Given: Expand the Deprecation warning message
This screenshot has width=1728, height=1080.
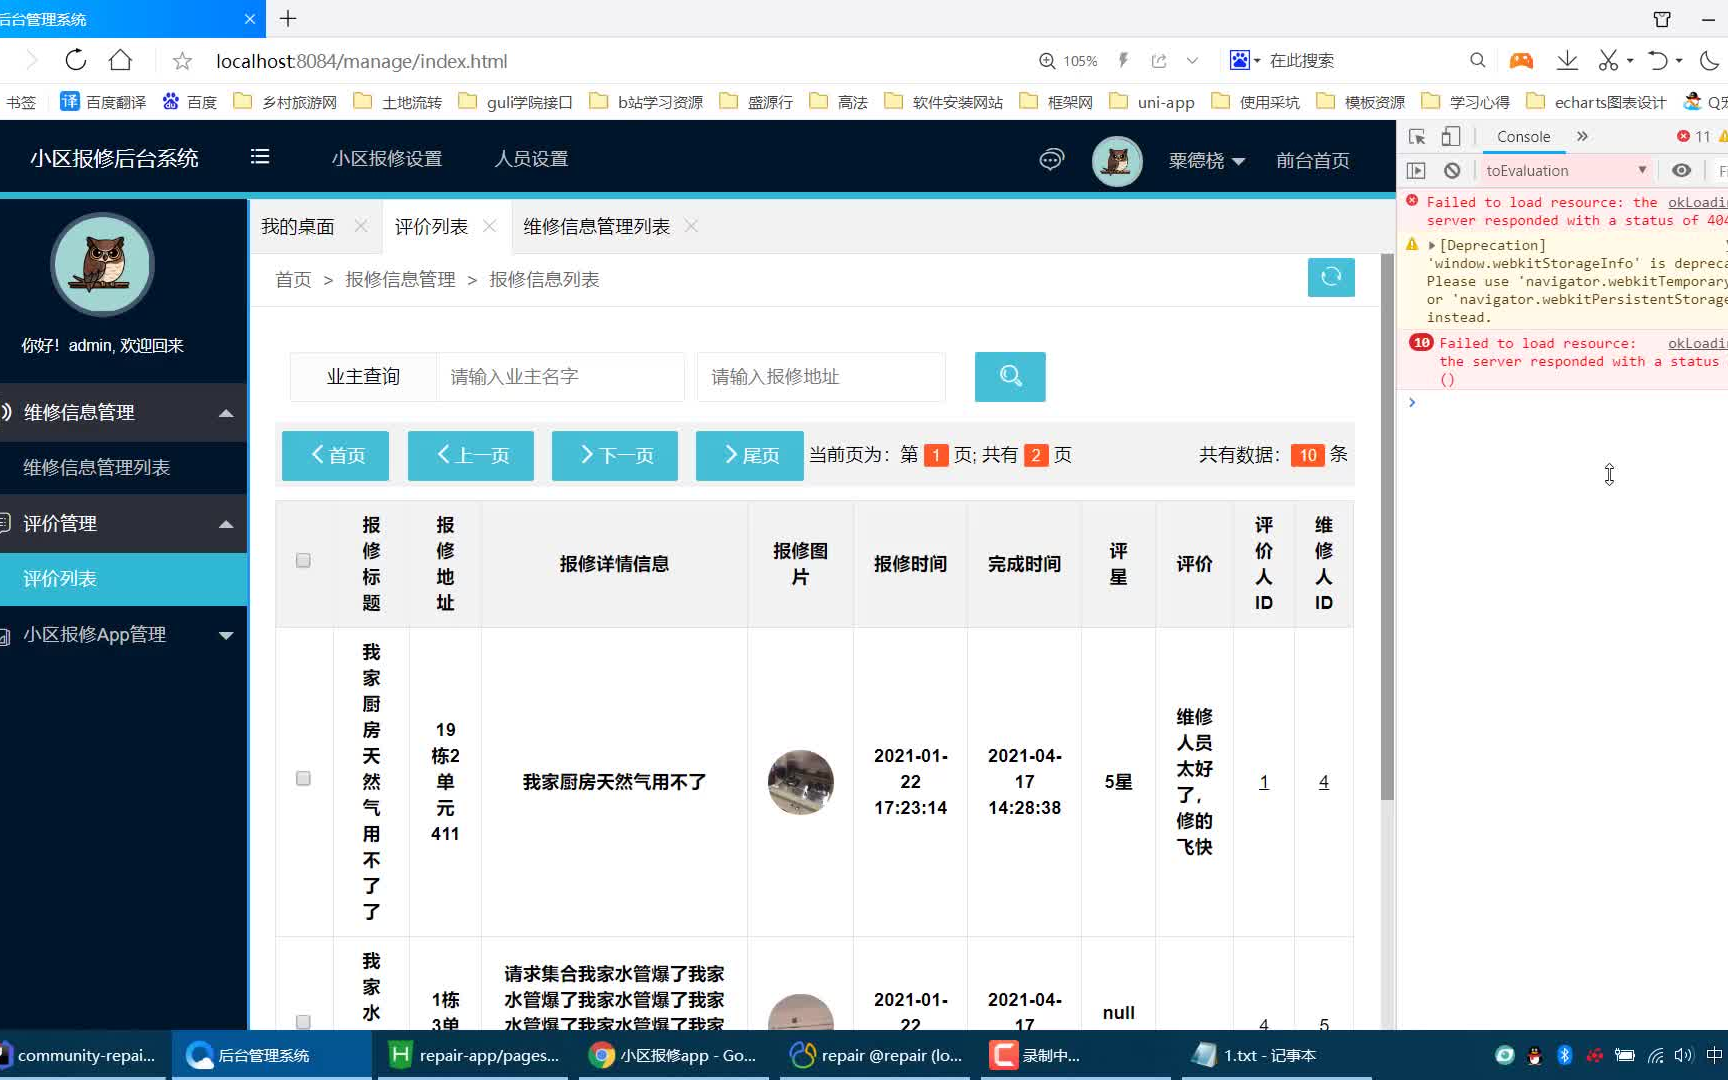Looking at the screenshot, I should pyautogui.click(x=1432, y=245).
